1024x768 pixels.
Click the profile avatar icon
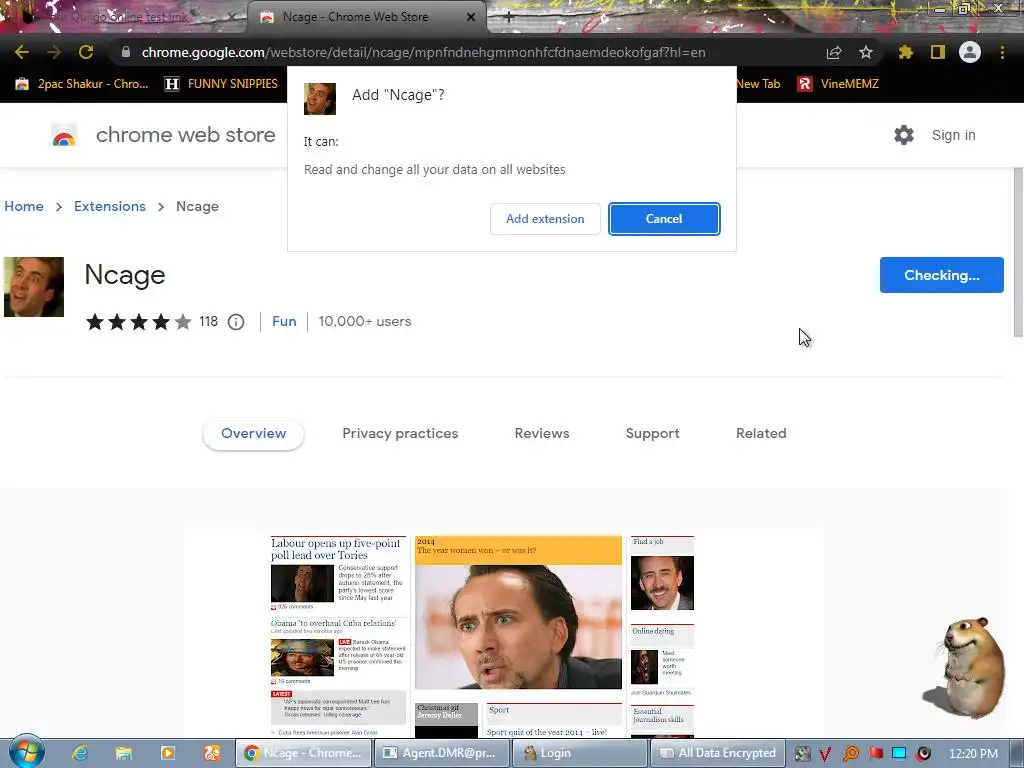[970, 52]
